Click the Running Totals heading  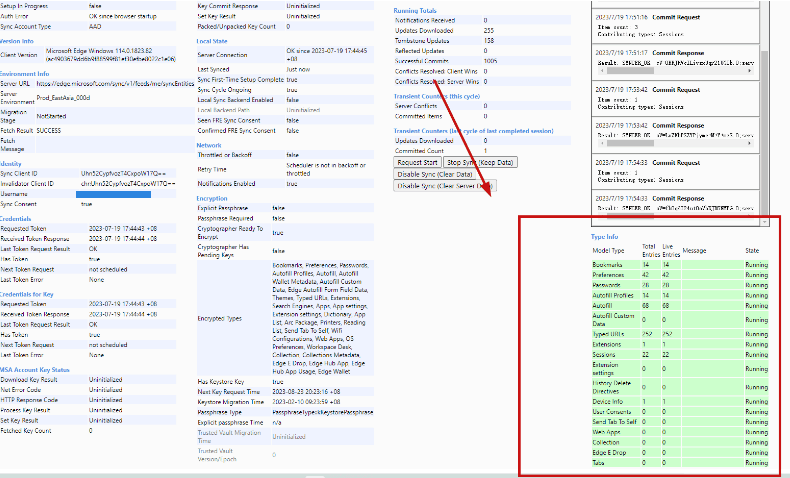[x=415, y=11]
